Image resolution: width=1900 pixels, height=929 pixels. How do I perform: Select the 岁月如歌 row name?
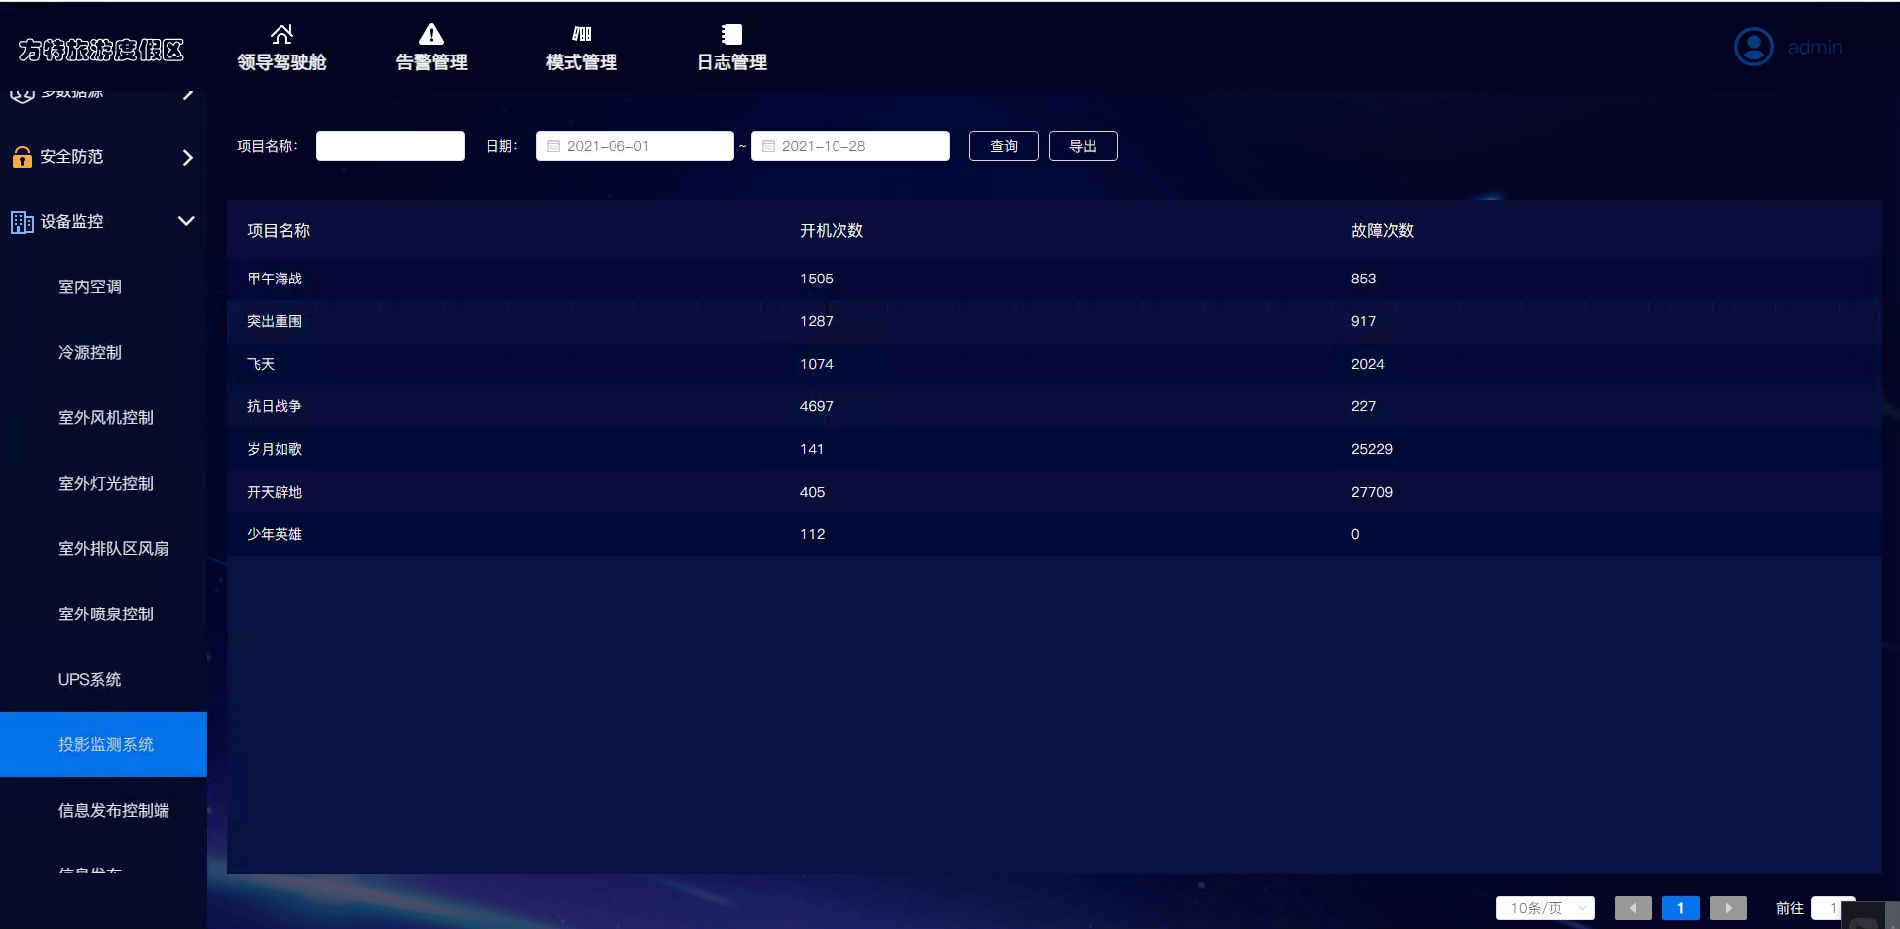click(275, 450)
